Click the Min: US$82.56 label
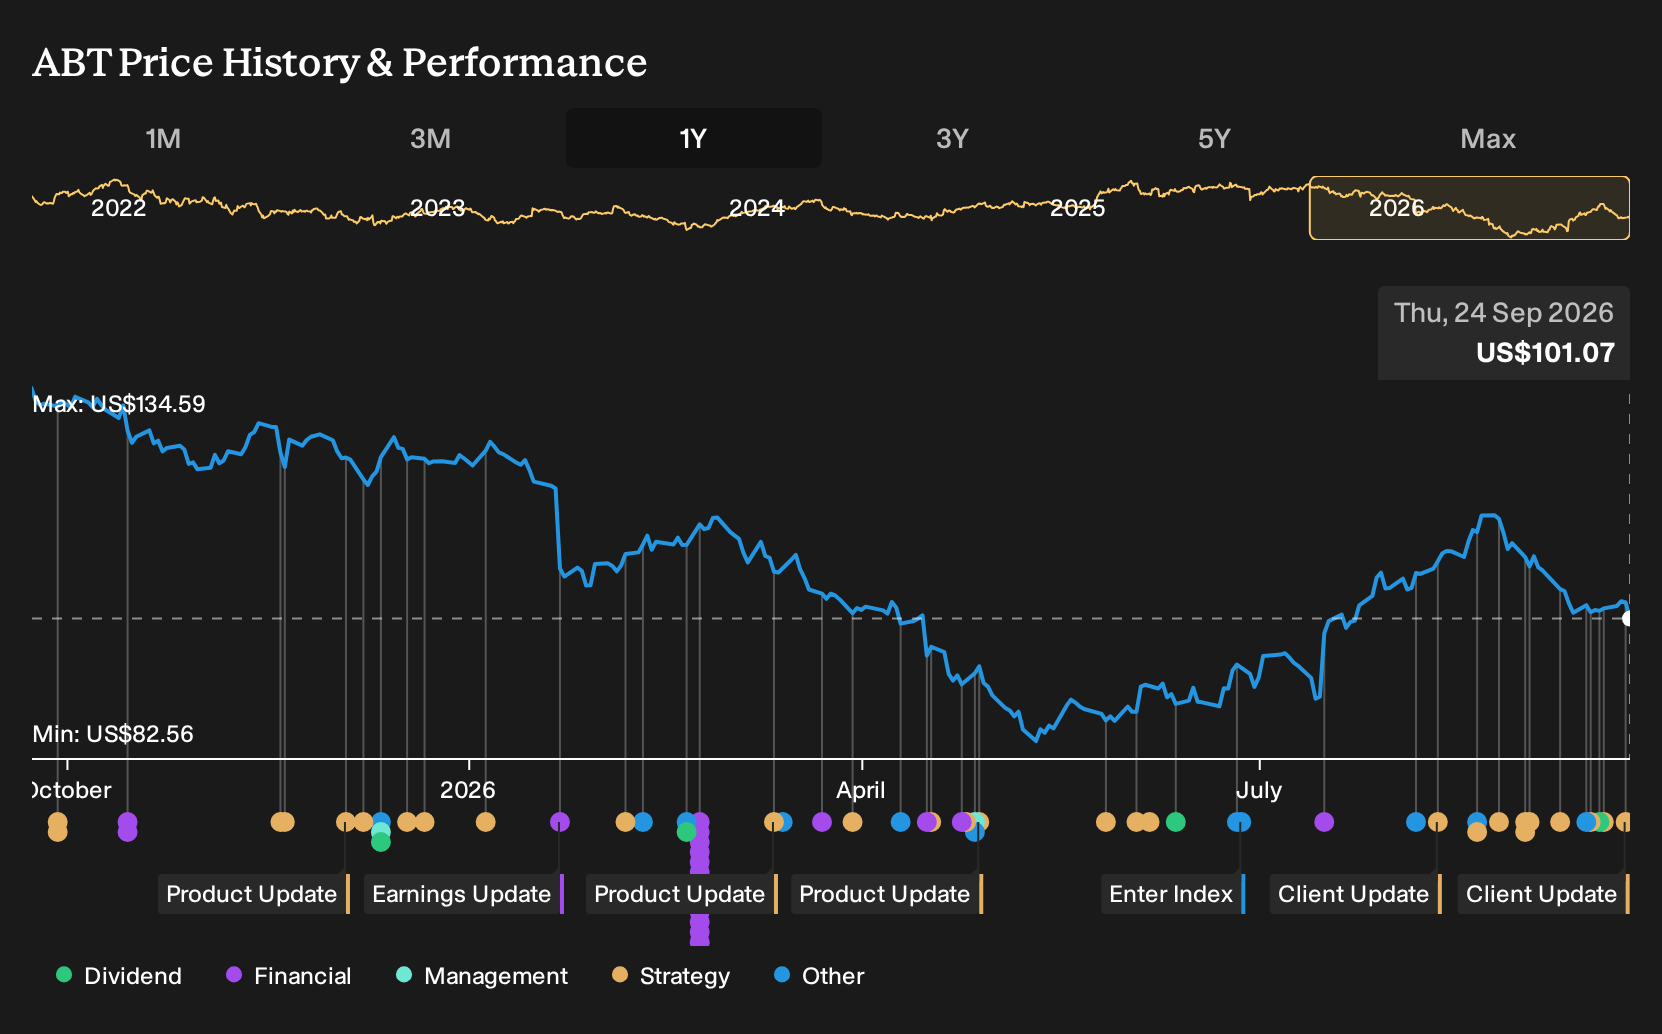Image resolution: width=1662 pixels, height=1034 pixels. [113, 734]
